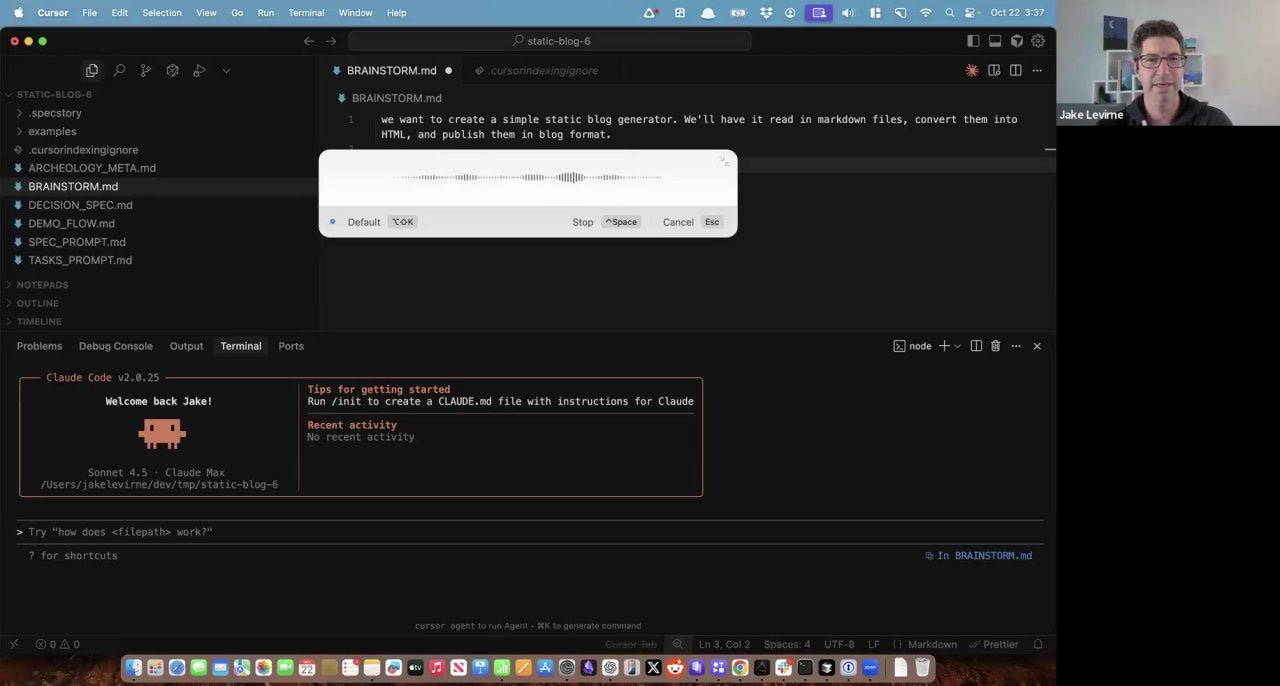Switch to the Problems panel tab
This screenshot has width=1280, height=686.
click(39, 346)
